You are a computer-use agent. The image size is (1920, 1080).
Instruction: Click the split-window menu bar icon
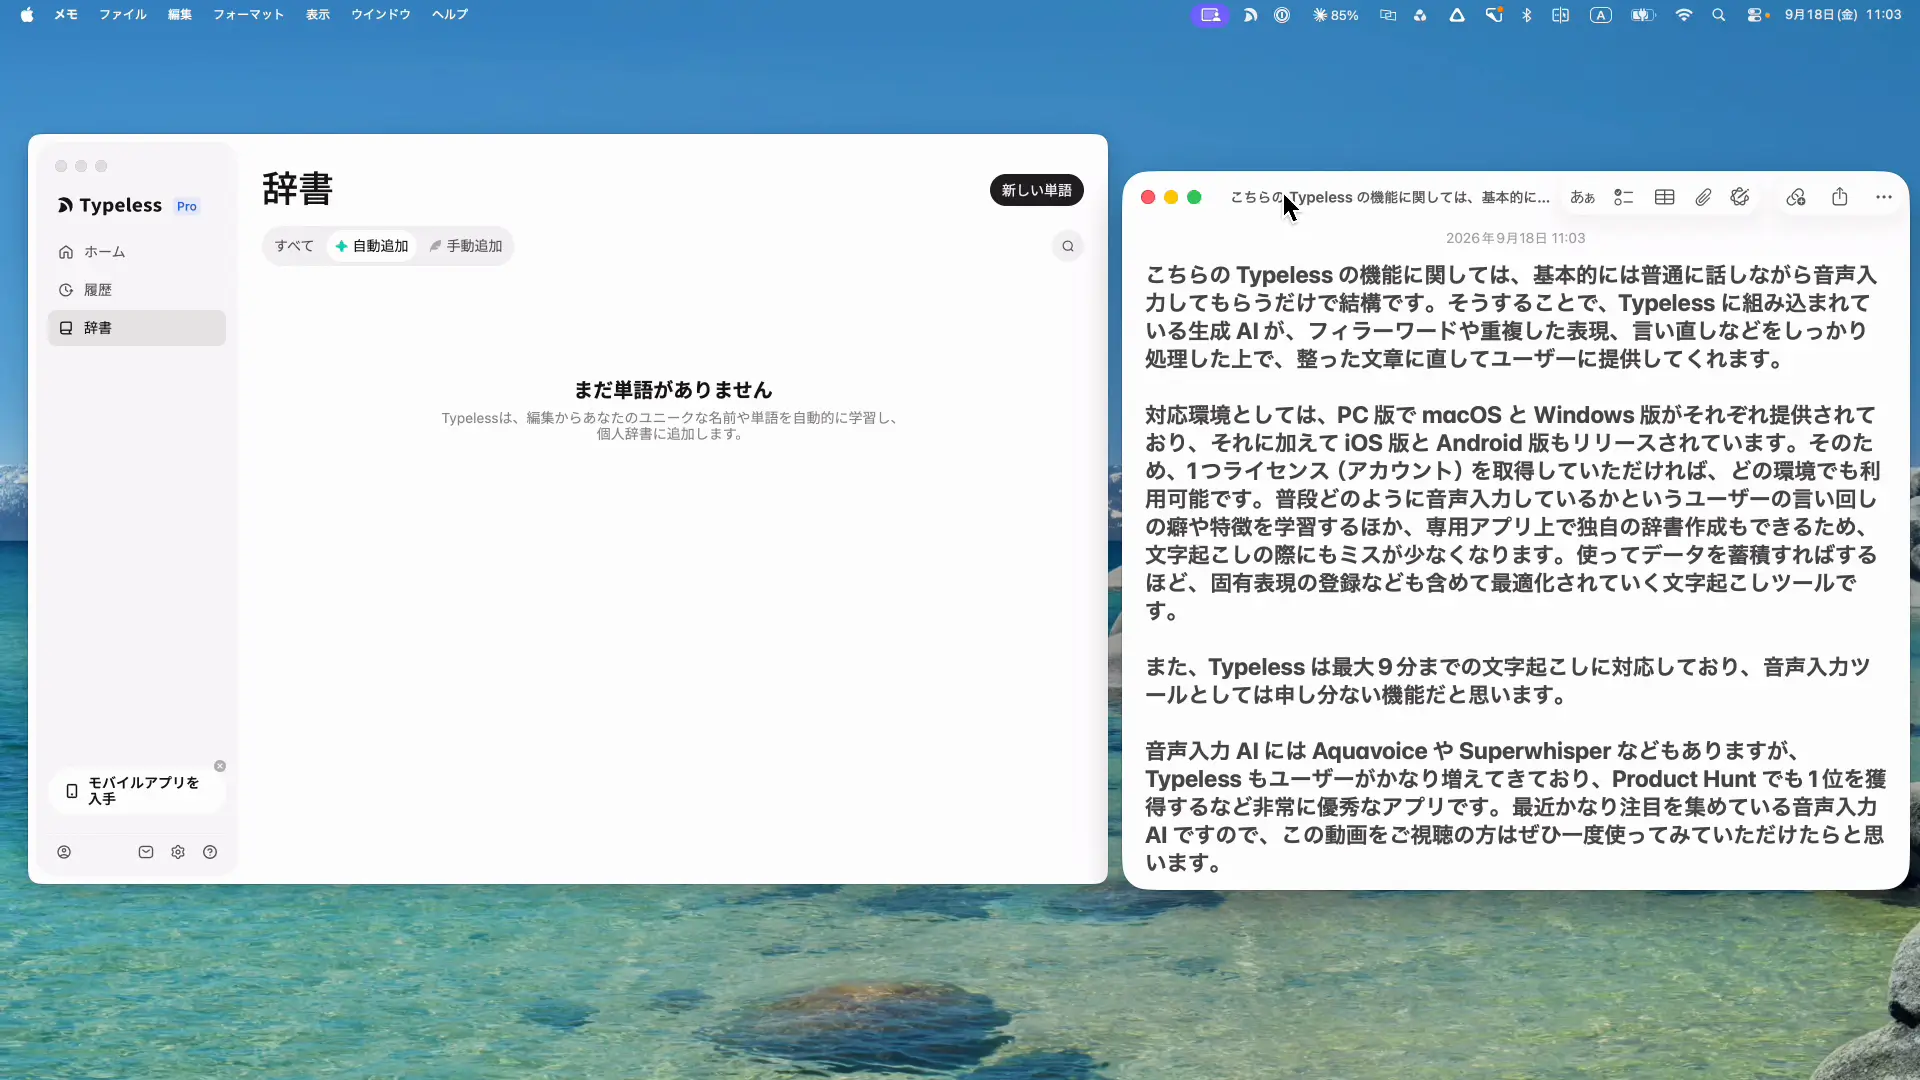pyautogui.click(x=1560, y=15)
